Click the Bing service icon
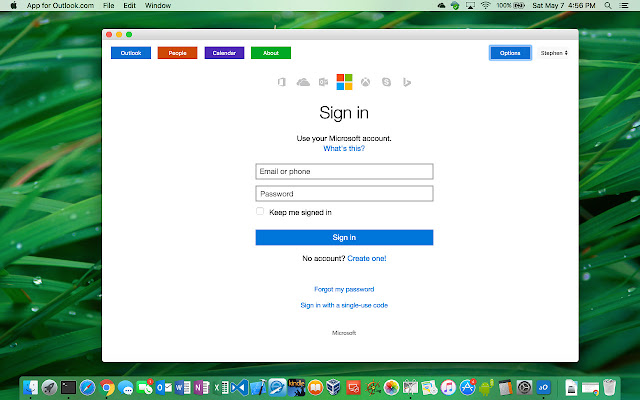The image size is (640, 400). click(407, 82)
